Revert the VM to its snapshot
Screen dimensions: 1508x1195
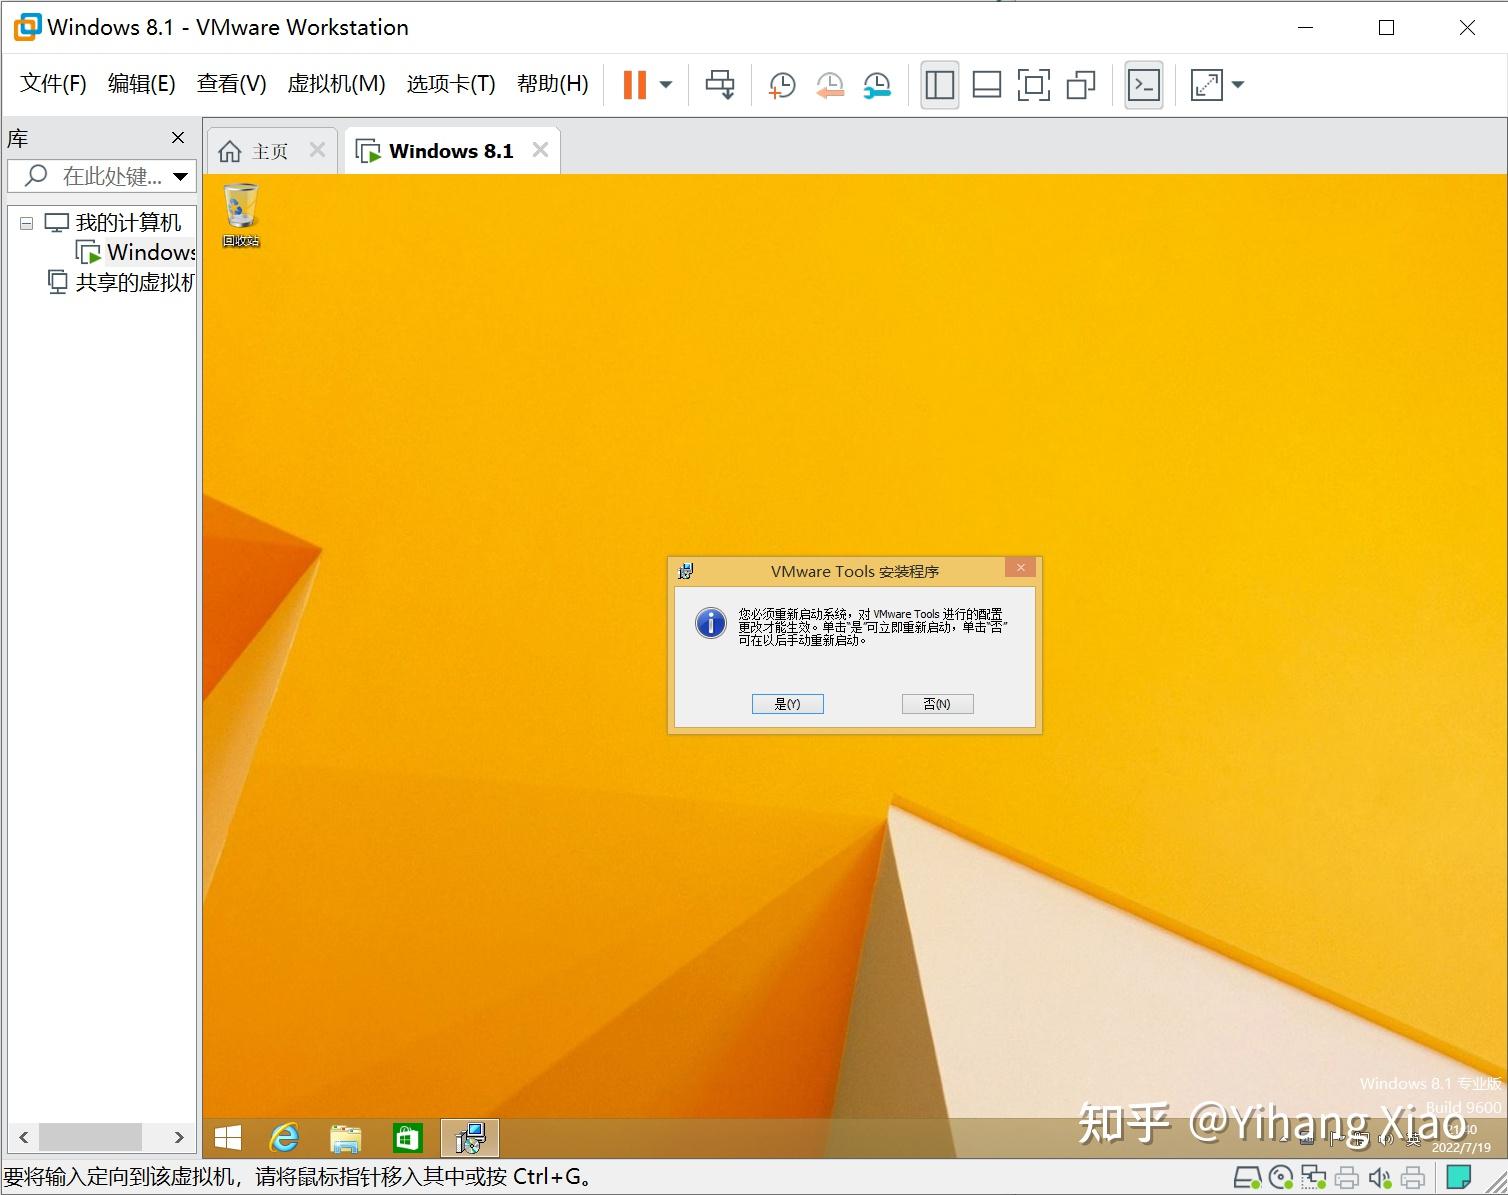click(x=829, y=85)
